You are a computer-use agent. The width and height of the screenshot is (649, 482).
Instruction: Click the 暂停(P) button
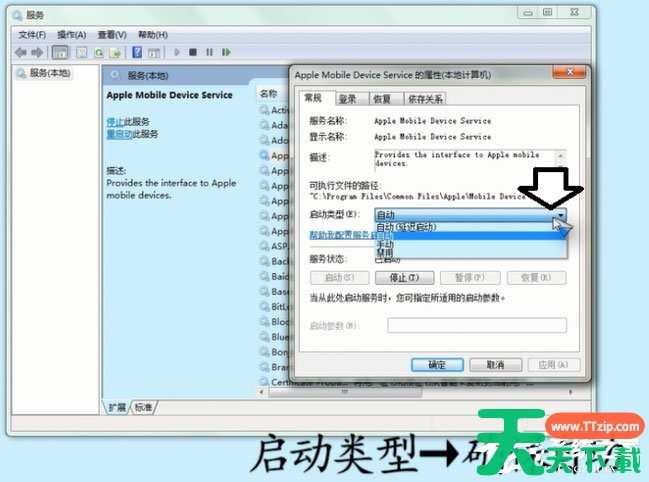470,278
